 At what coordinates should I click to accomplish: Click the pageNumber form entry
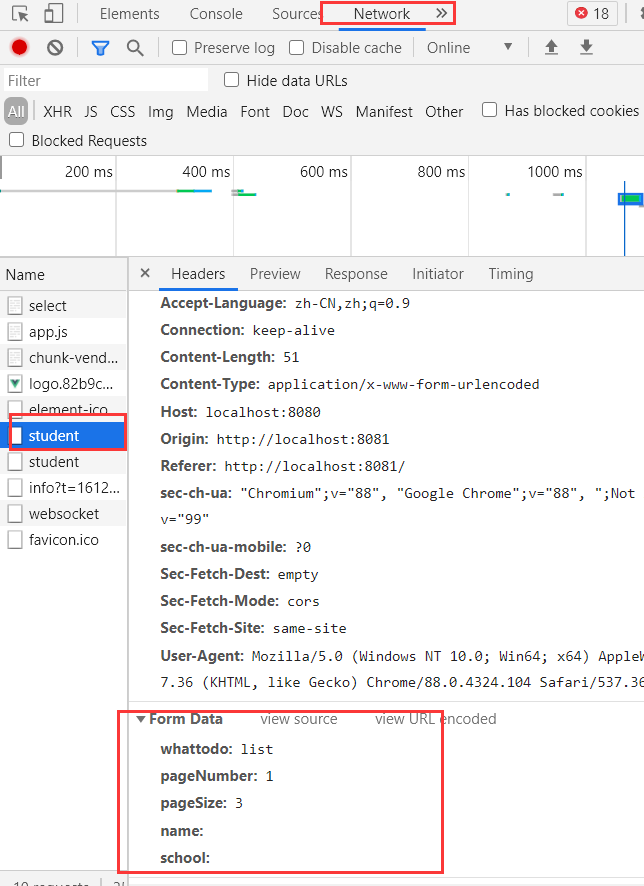[217, 776]
